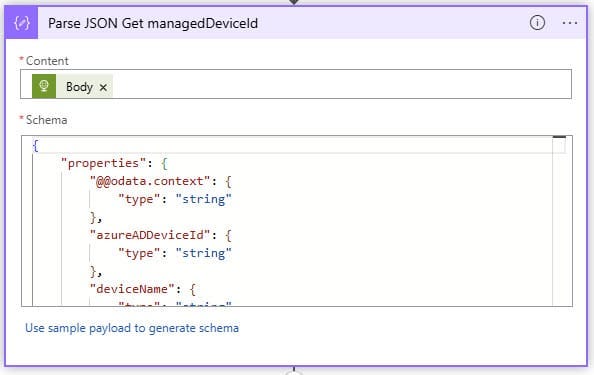
Task: Click the schema editor scrollbar thumb
Action: click(x=559, y=137)
